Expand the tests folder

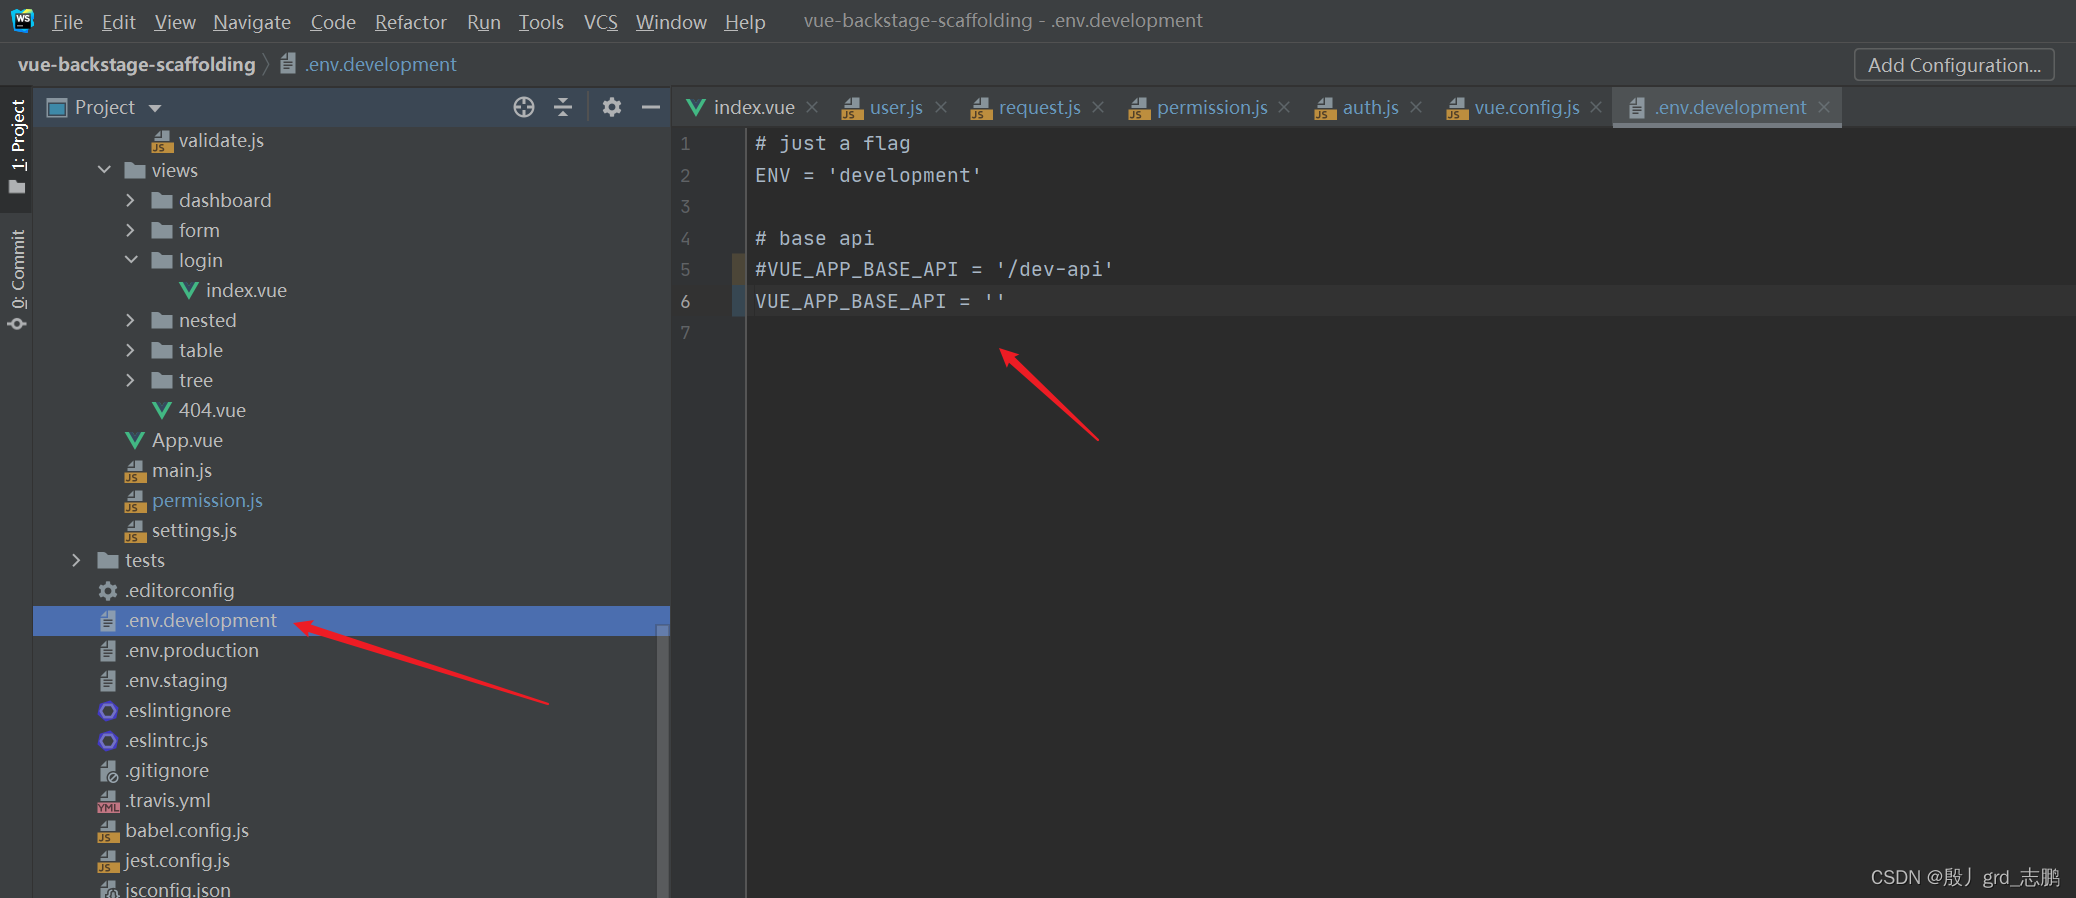point(76,560)
